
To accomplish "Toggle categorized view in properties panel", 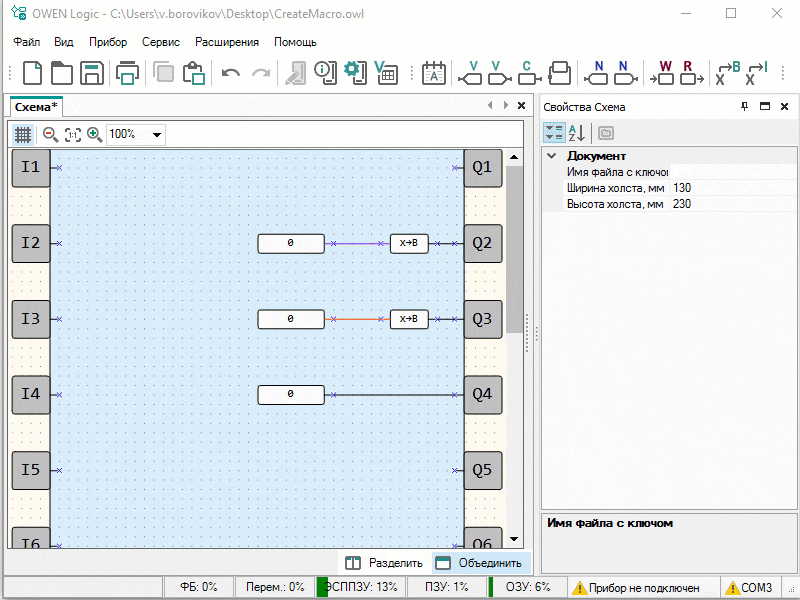I will tap(553, 132).
